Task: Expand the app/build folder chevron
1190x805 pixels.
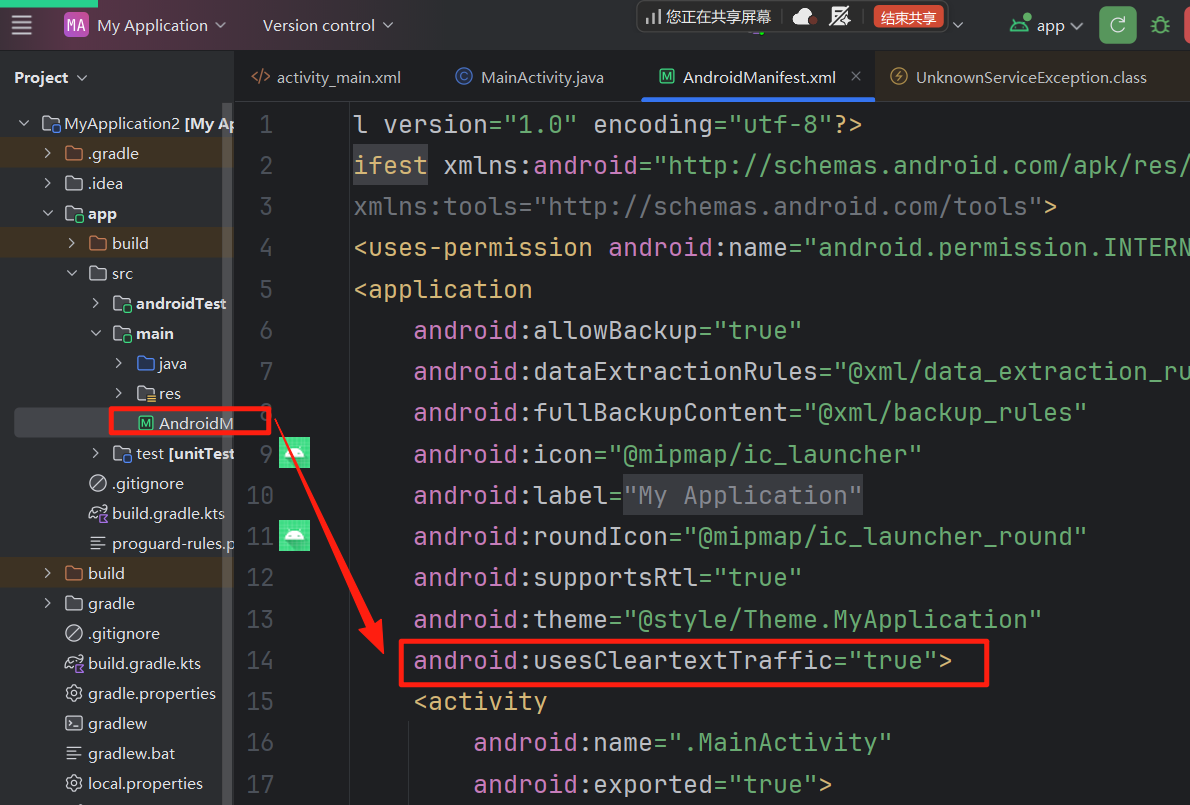Action: (72, 243)
